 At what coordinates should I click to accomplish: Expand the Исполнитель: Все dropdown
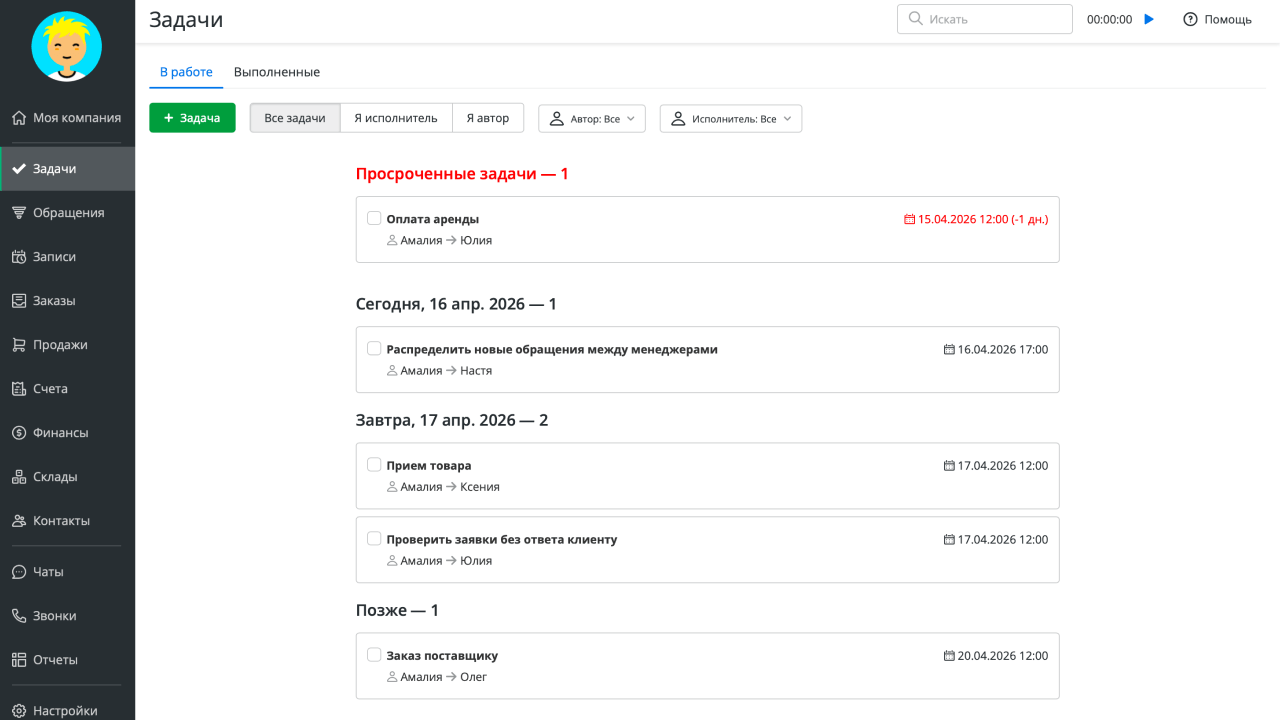[730, 118]
